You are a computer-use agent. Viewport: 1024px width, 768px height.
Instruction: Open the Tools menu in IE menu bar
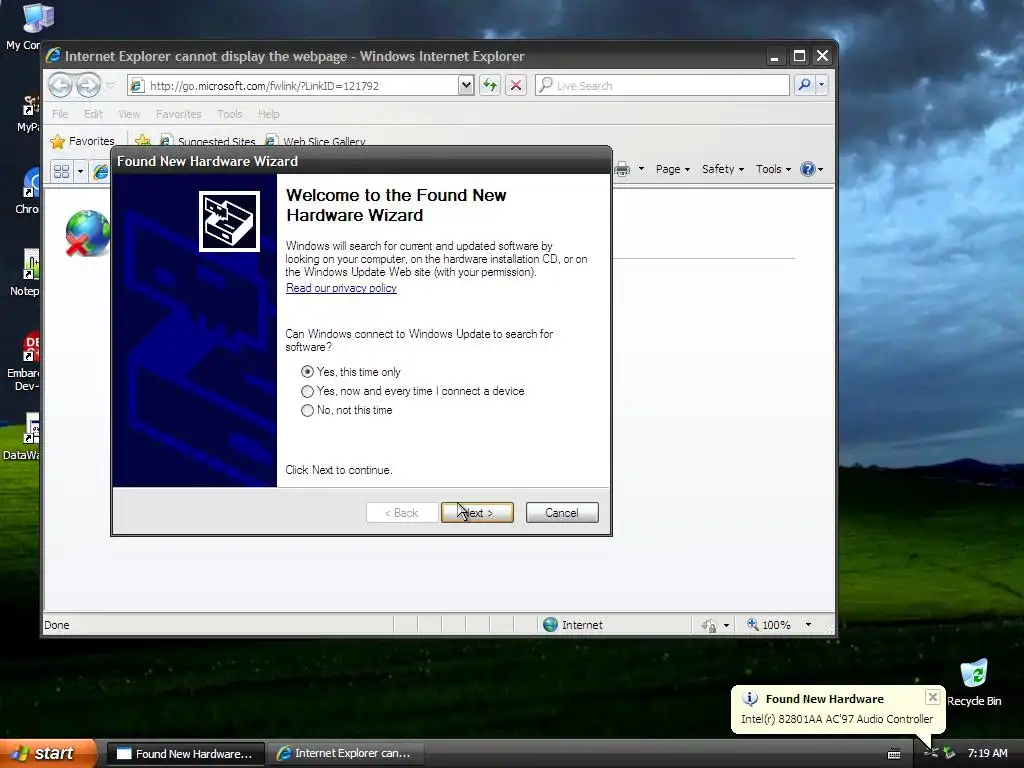(230, 114)
